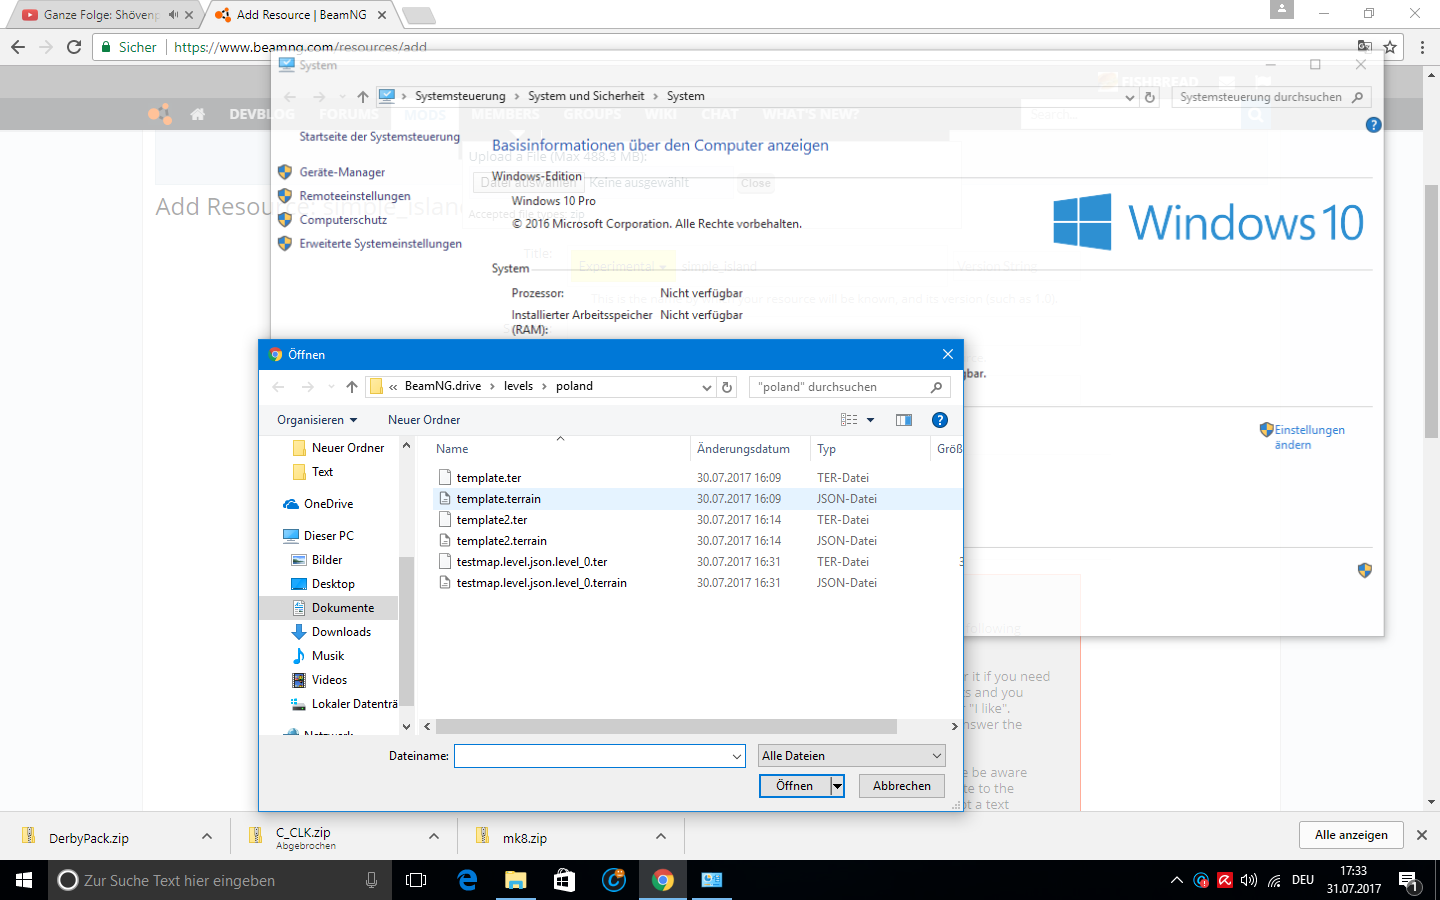Viewport: 1440px width, 900px height.
Task: Click Neuer Ordner toolbar button
Action: pyautogui.click(x=424, y=420)
